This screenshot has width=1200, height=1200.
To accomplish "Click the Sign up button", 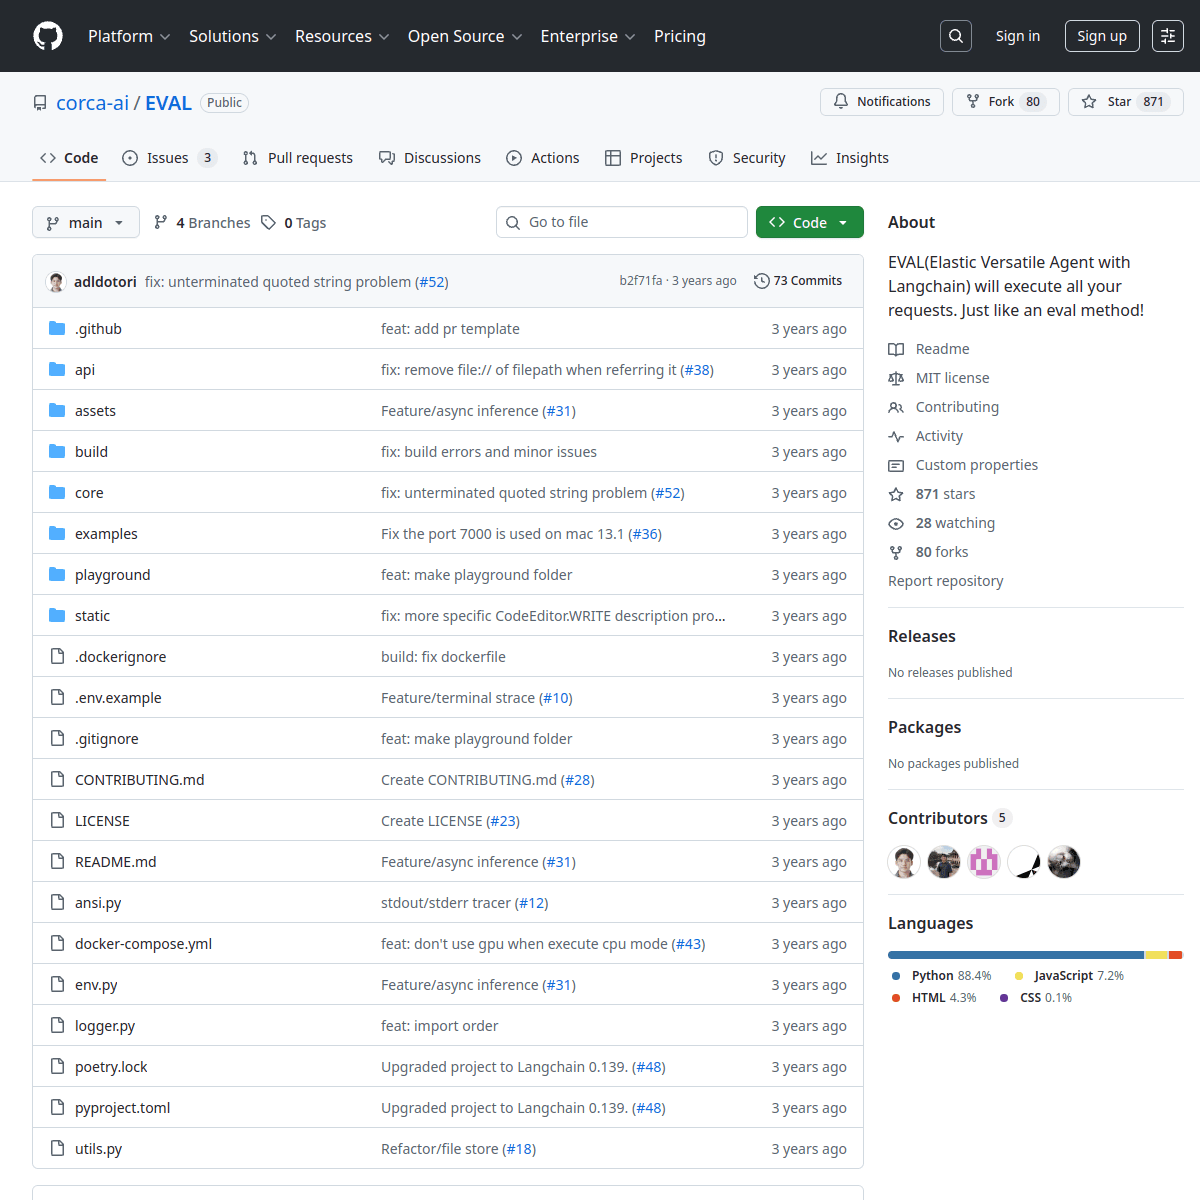I will click(1102, 36).
